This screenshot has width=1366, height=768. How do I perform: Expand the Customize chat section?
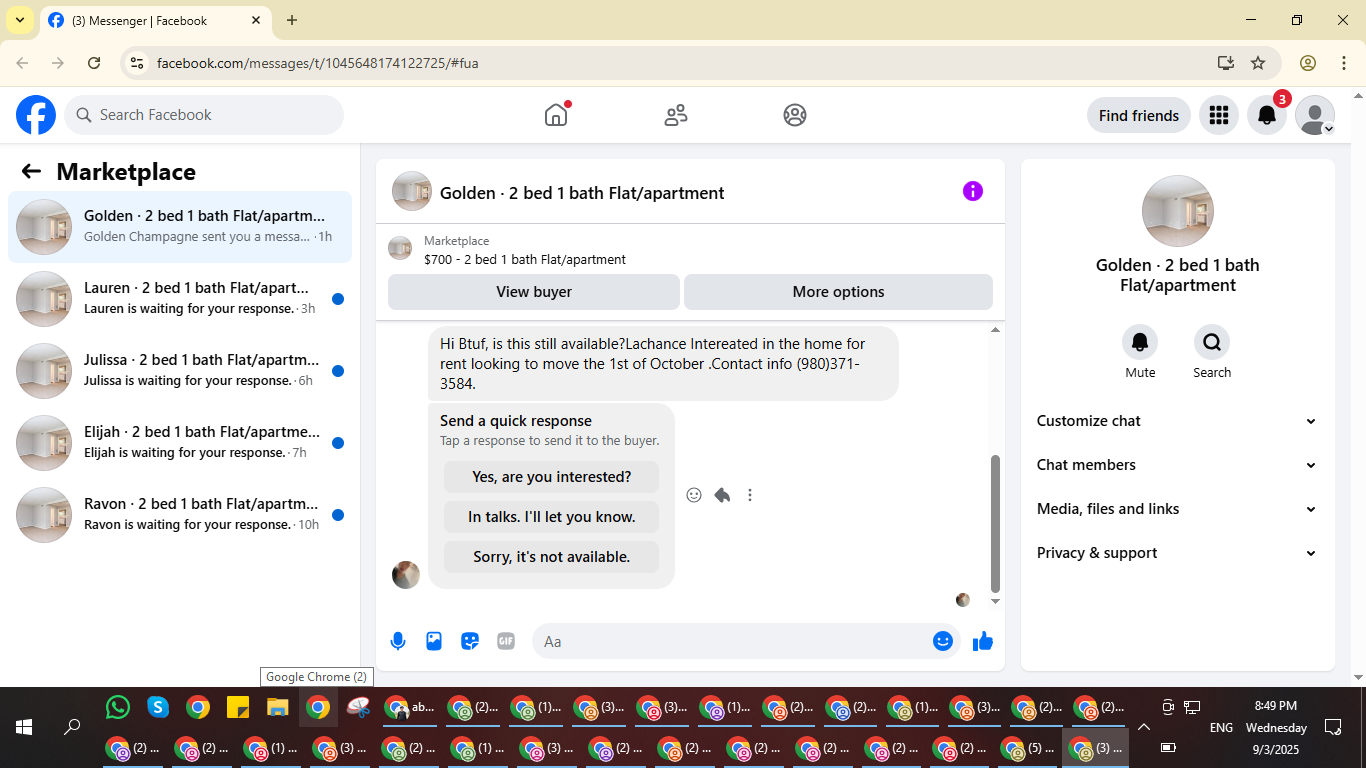coord(1178,421)
